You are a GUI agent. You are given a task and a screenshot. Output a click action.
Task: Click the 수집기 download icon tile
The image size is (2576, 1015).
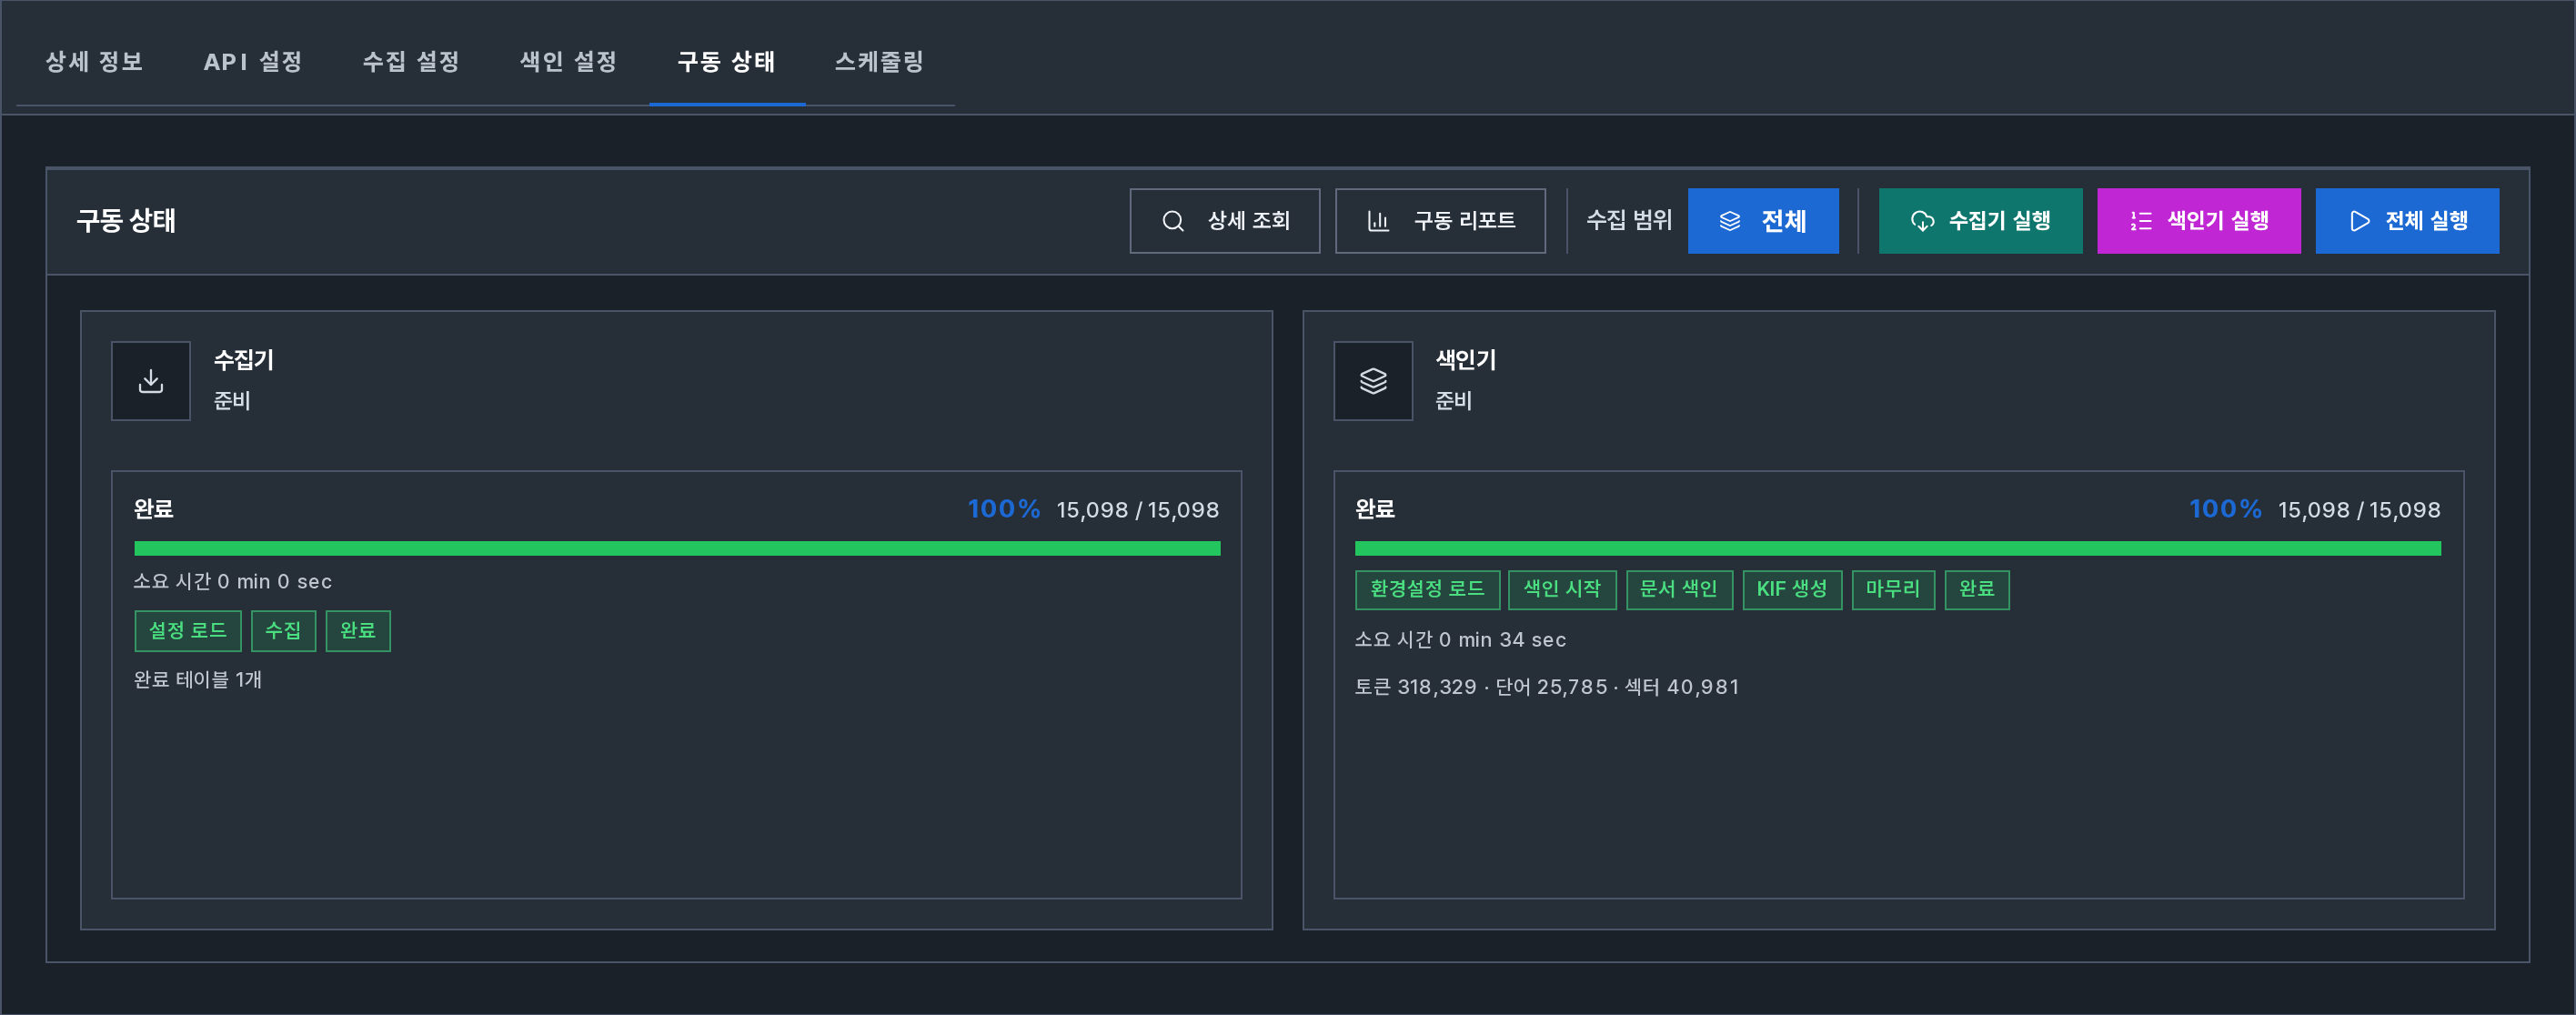(x=151, y=381)
